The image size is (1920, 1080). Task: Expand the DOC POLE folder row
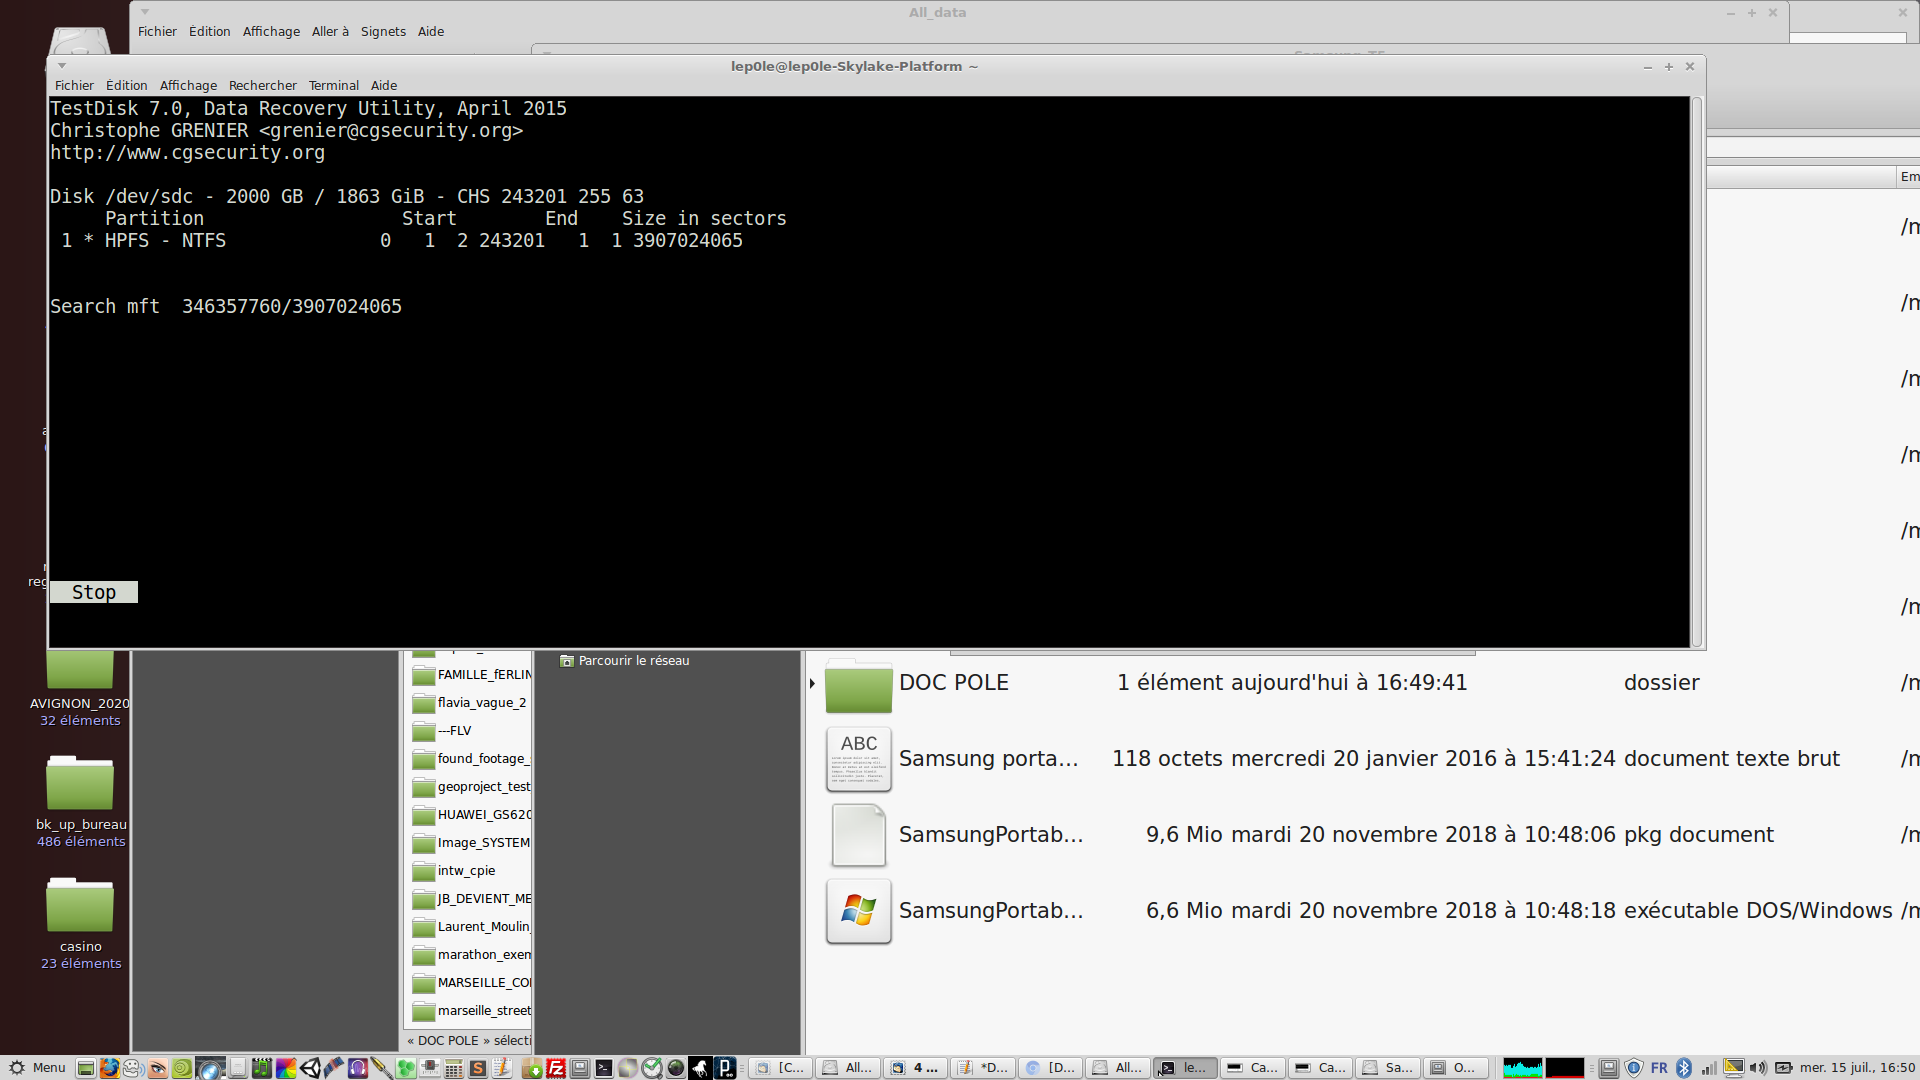[x=812, y=683]
